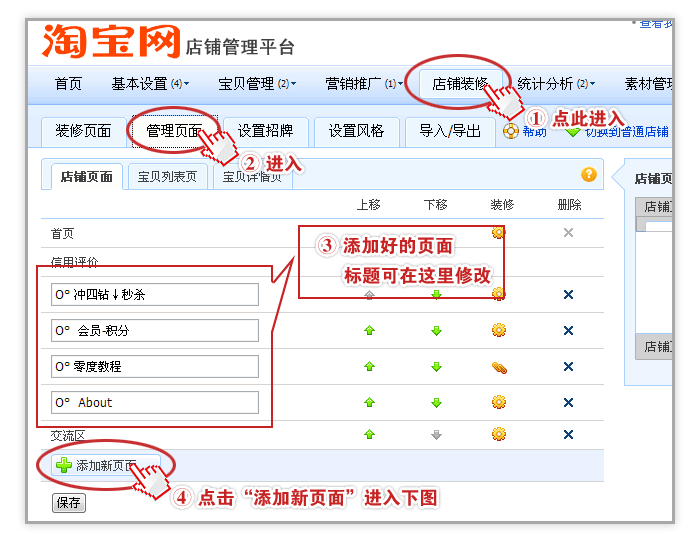Edit the 会员-积分 title field
This screenshot has width=700, height=551.
pyautogui.click(x=155, y=330)
